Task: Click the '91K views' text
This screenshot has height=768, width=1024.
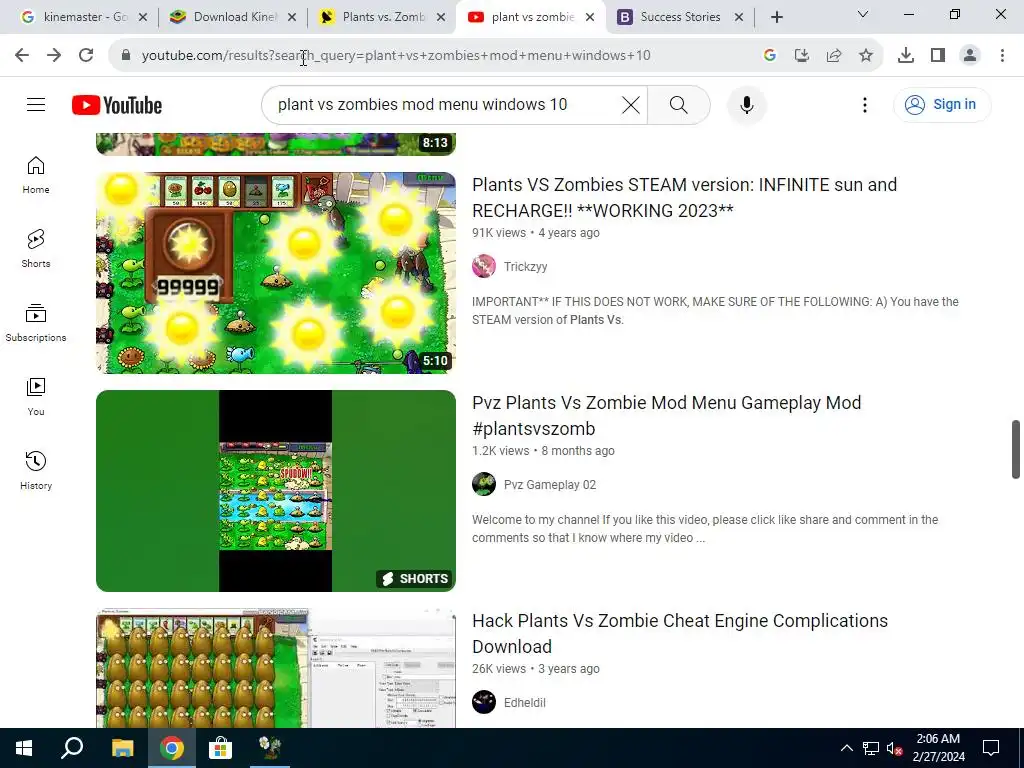Action: 499,233
